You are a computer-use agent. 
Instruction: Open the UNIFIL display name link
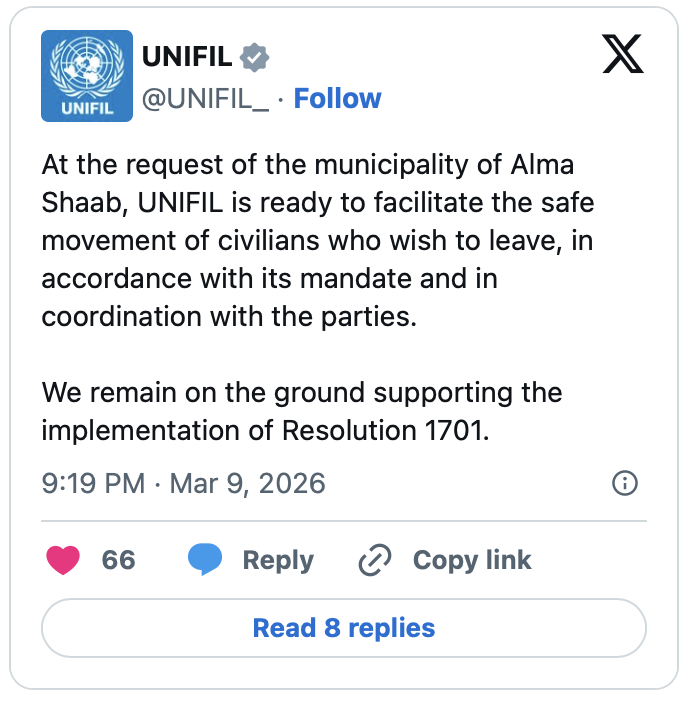click(x=187, y=57)
